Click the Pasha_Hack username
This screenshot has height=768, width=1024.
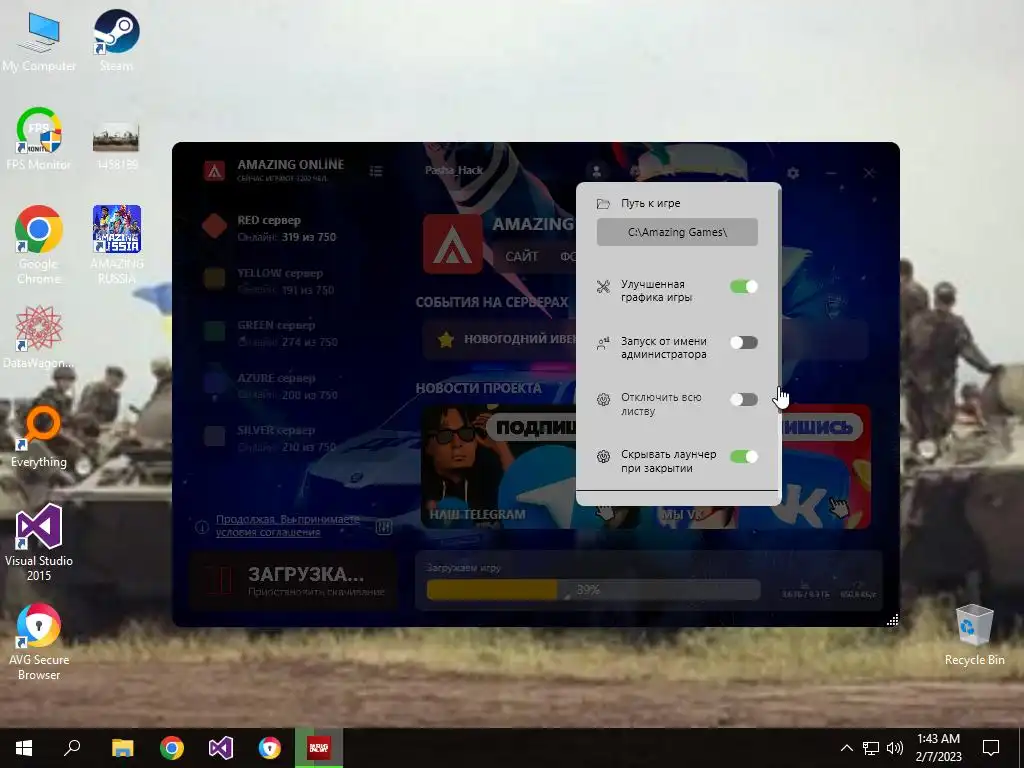tap(454, 170)
